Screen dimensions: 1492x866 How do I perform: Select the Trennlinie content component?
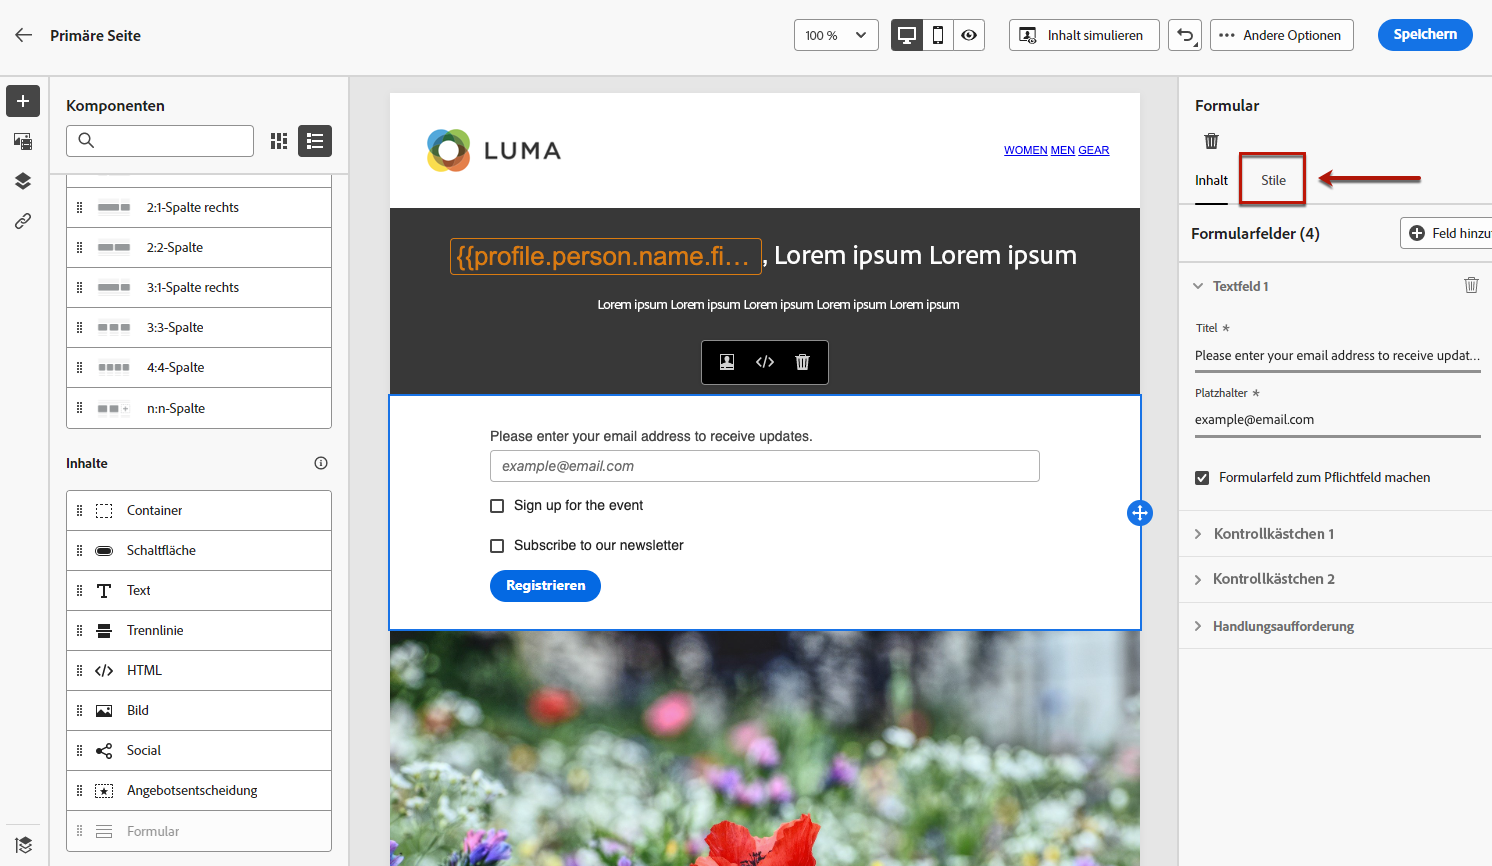coord(199,631)
